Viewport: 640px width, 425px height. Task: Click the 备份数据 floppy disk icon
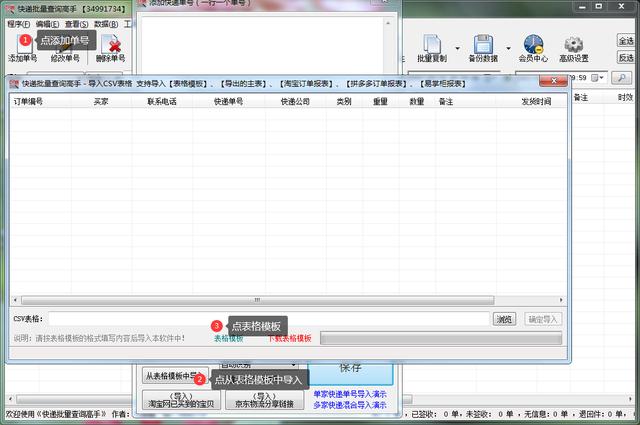point(483,44)
